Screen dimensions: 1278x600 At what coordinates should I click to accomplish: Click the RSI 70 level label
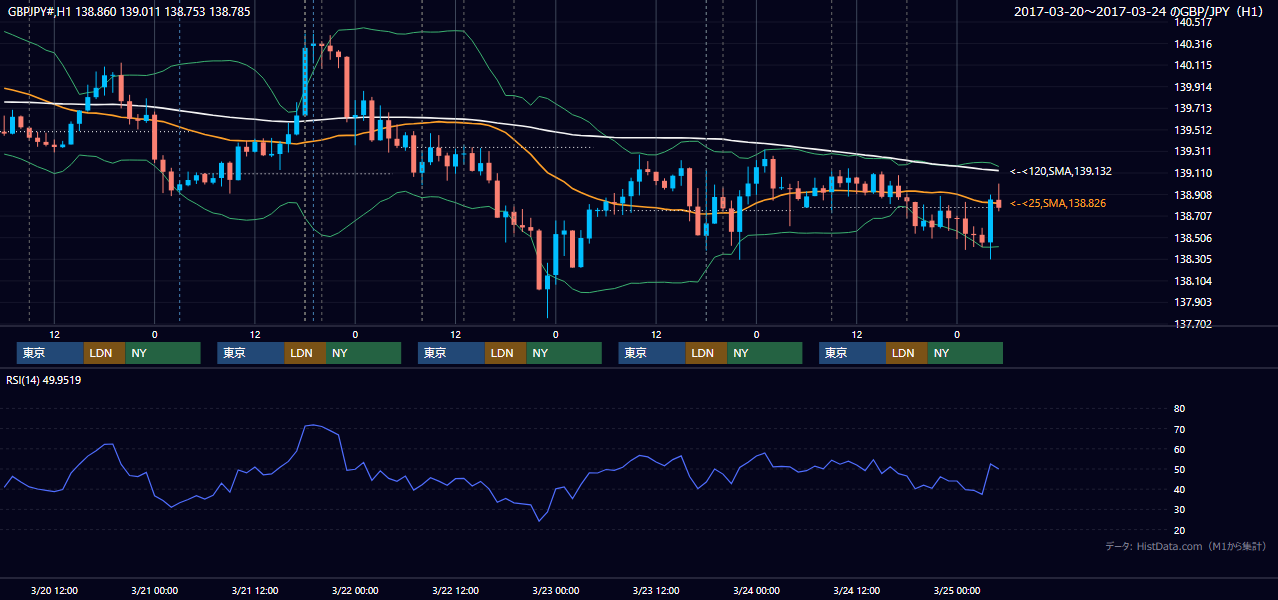[x=1179, y=429]
